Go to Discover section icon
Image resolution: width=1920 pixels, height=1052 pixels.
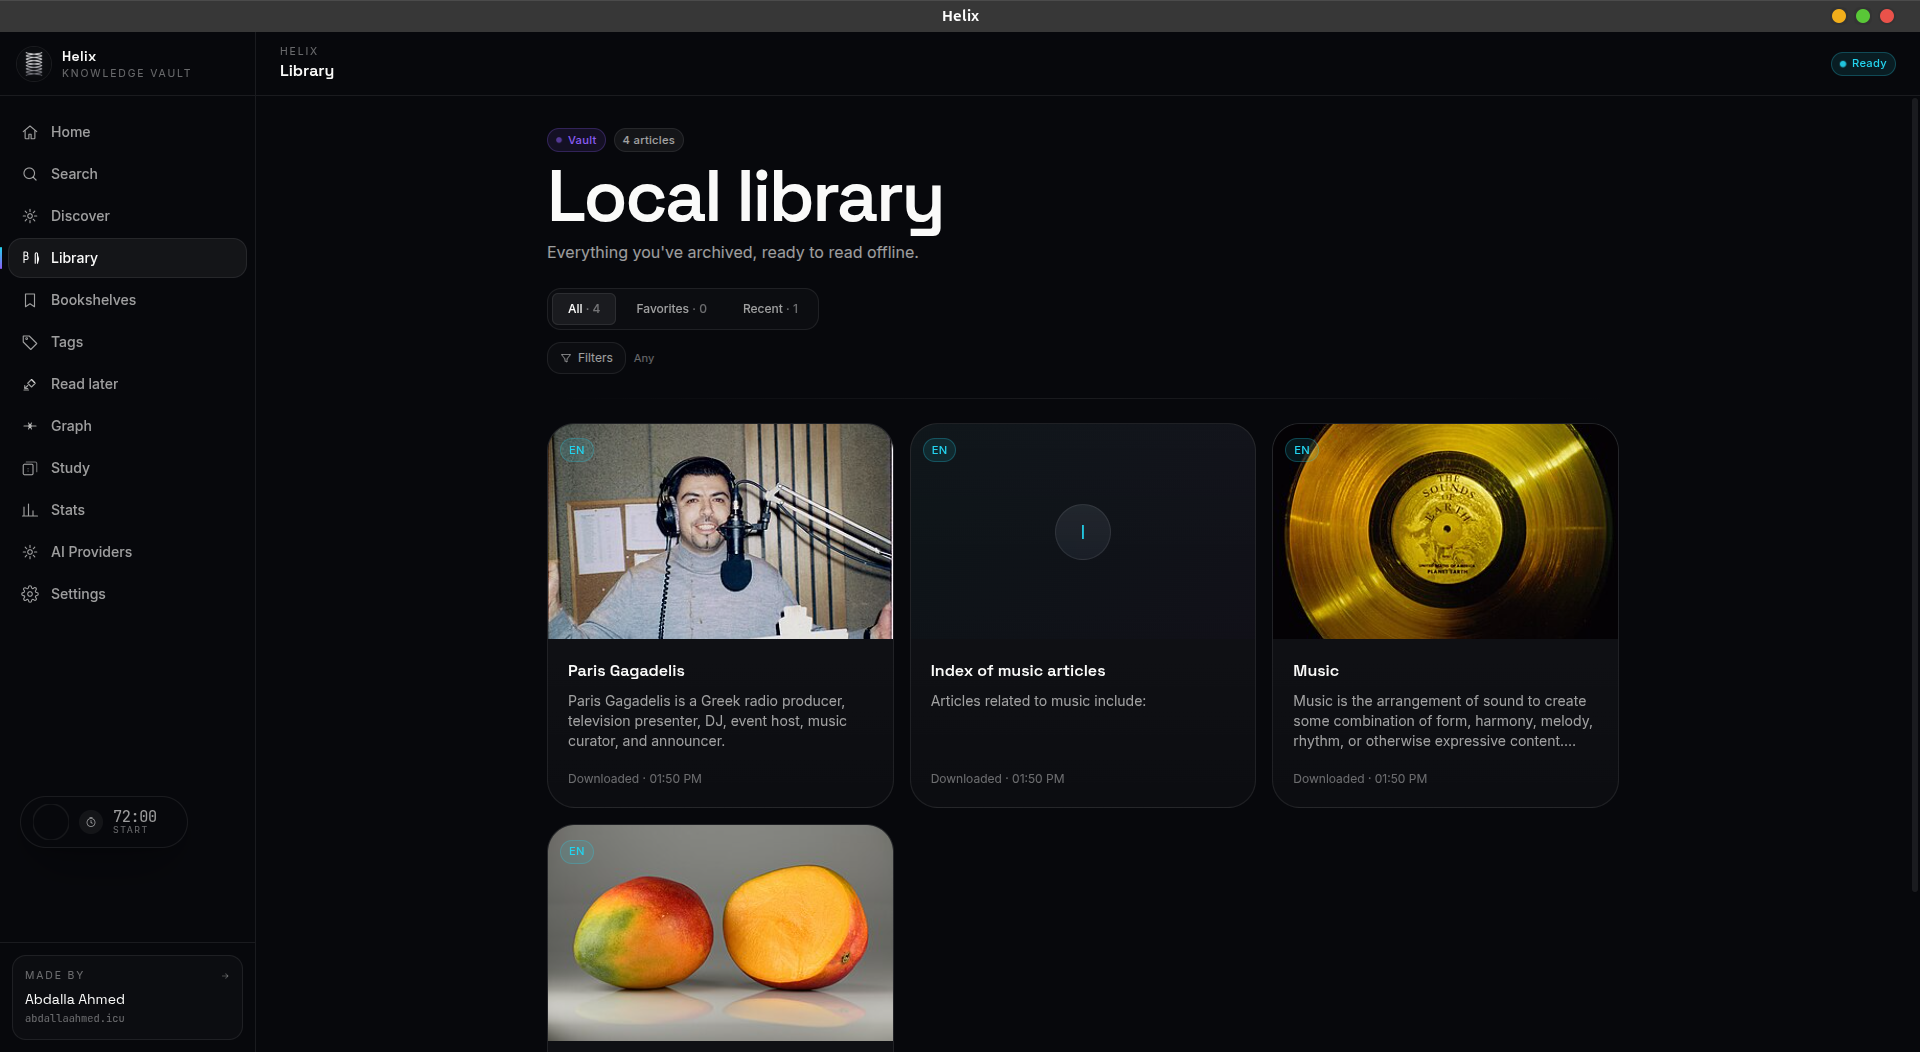pyautogui.click(x=30, y=216)
